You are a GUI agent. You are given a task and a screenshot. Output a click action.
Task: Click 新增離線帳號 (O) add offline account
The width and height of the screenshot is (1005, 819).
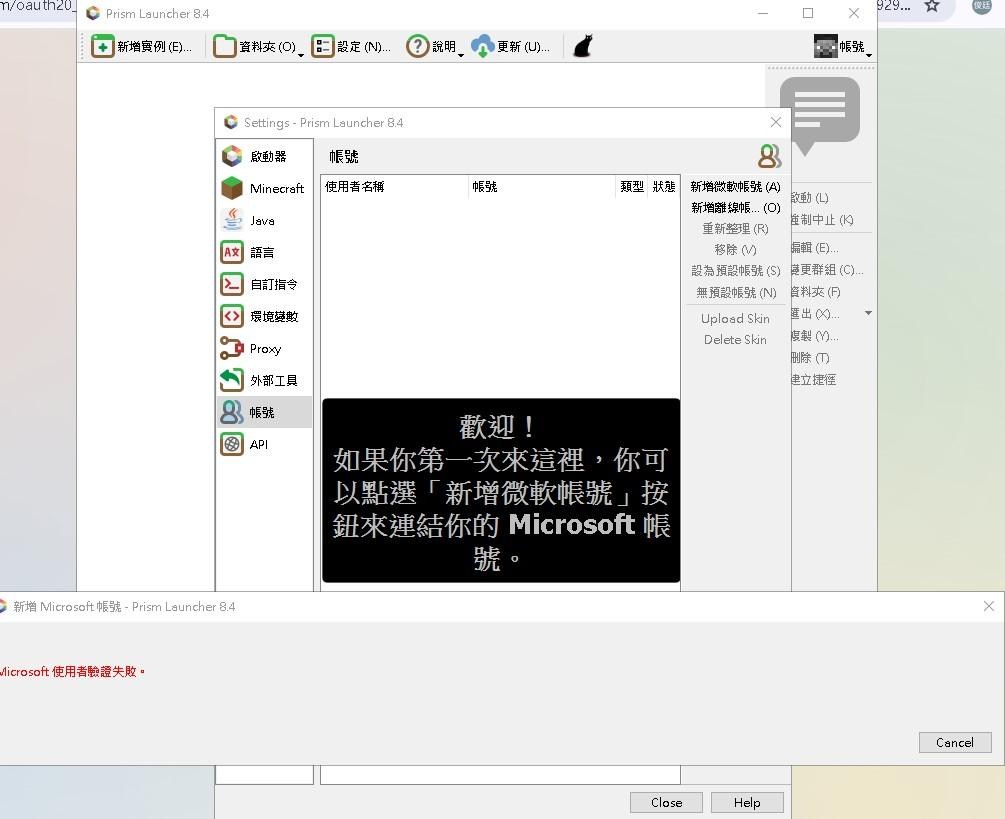coord(735,208)
